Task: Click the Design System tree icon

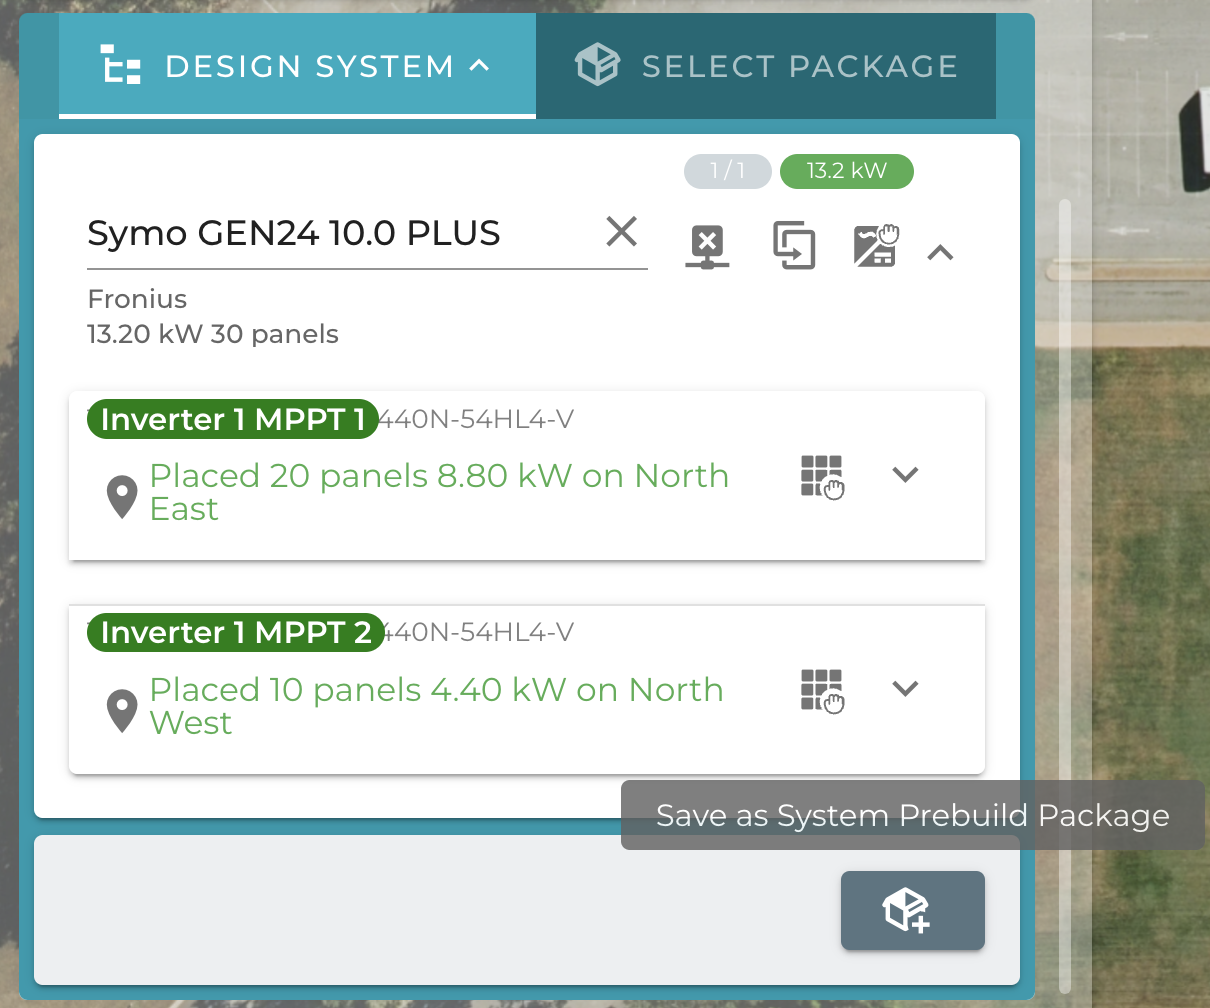Action: tap(122, 66)
